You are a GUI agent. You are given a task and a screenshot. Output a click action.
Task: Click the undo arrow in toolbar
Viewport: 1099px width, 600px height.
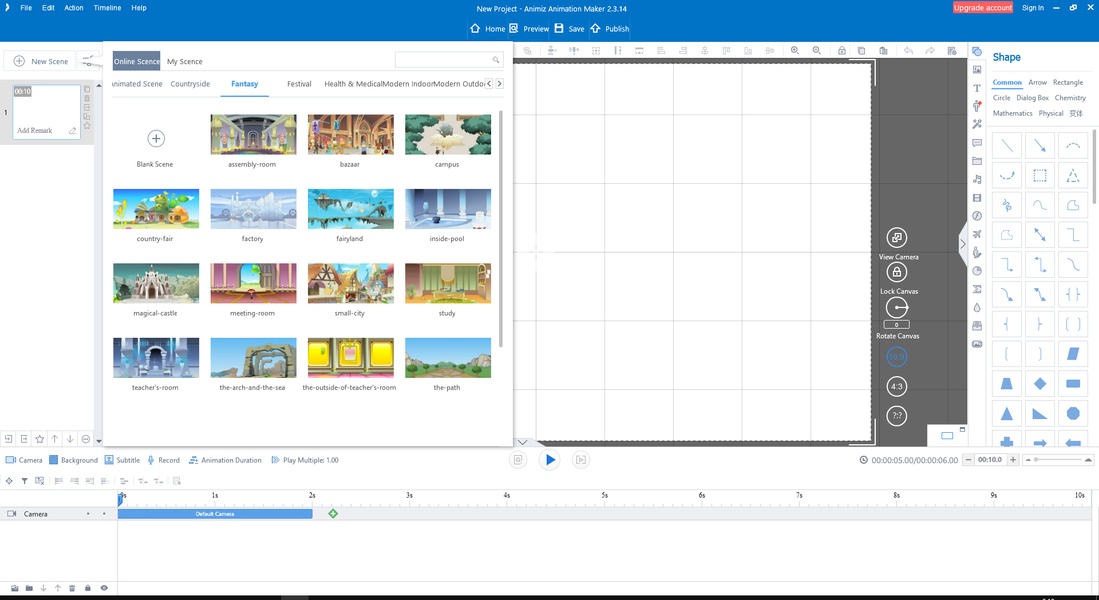click(908, 50)
